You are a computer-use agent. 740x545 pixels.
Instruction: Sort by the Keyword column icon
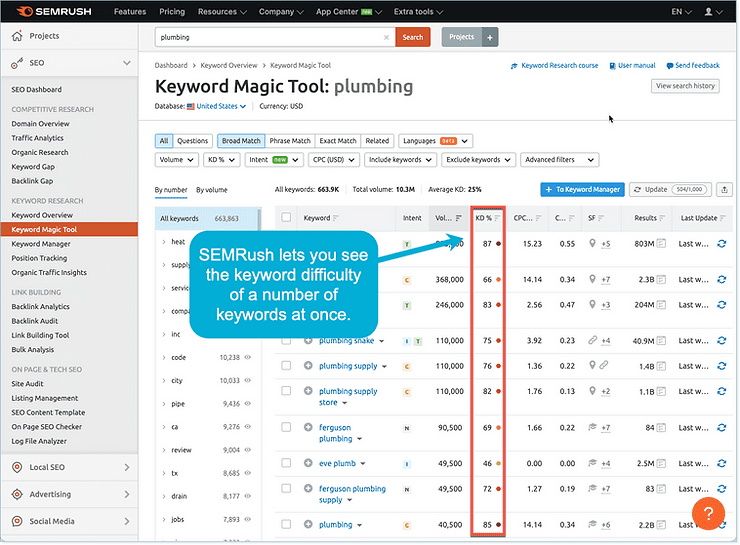tap(336, 218)
